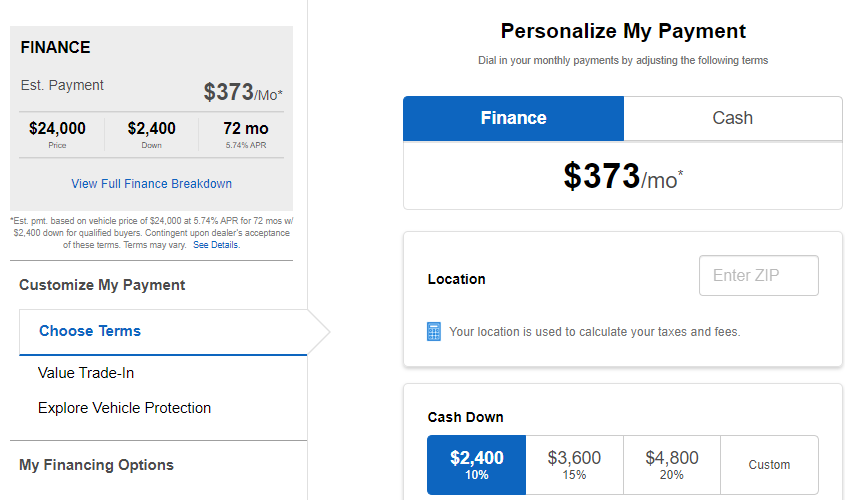Choose Custom cash down amount
The width and height of the screenshot is (845, 500).
(770, 465)
